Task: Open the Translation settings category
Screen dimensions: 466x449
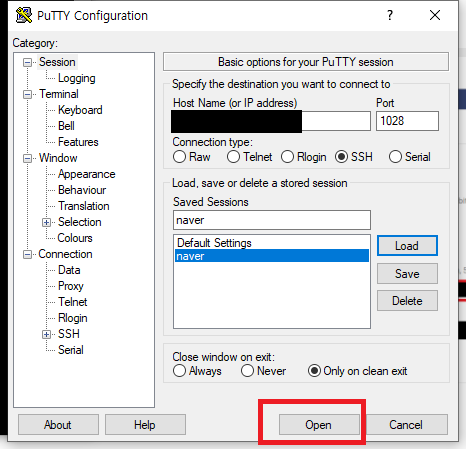Action: (x=84, y=206)
